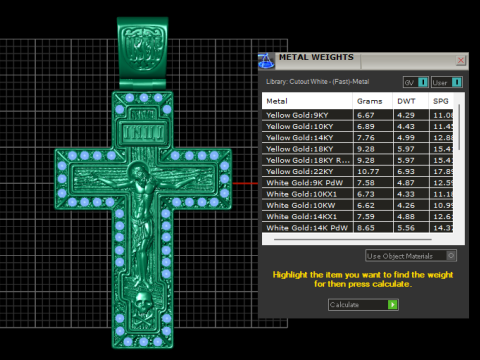
Task: Click the horizontal scrollbar under metal list
Action: [353, 239]
